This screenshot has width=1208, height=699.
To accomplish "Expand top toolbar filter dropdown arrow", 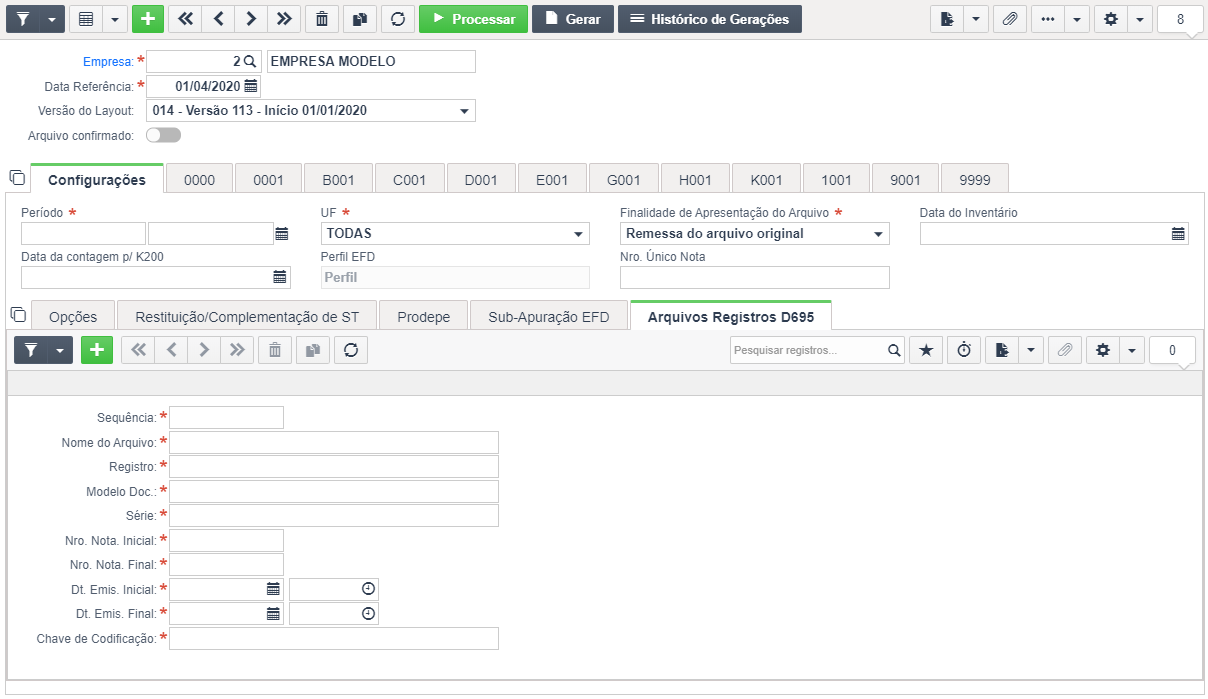I will [x=53, y=19].
